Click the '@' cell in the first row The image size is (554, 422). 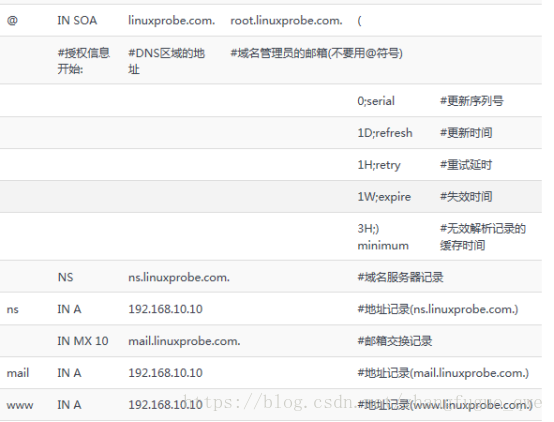12,20
